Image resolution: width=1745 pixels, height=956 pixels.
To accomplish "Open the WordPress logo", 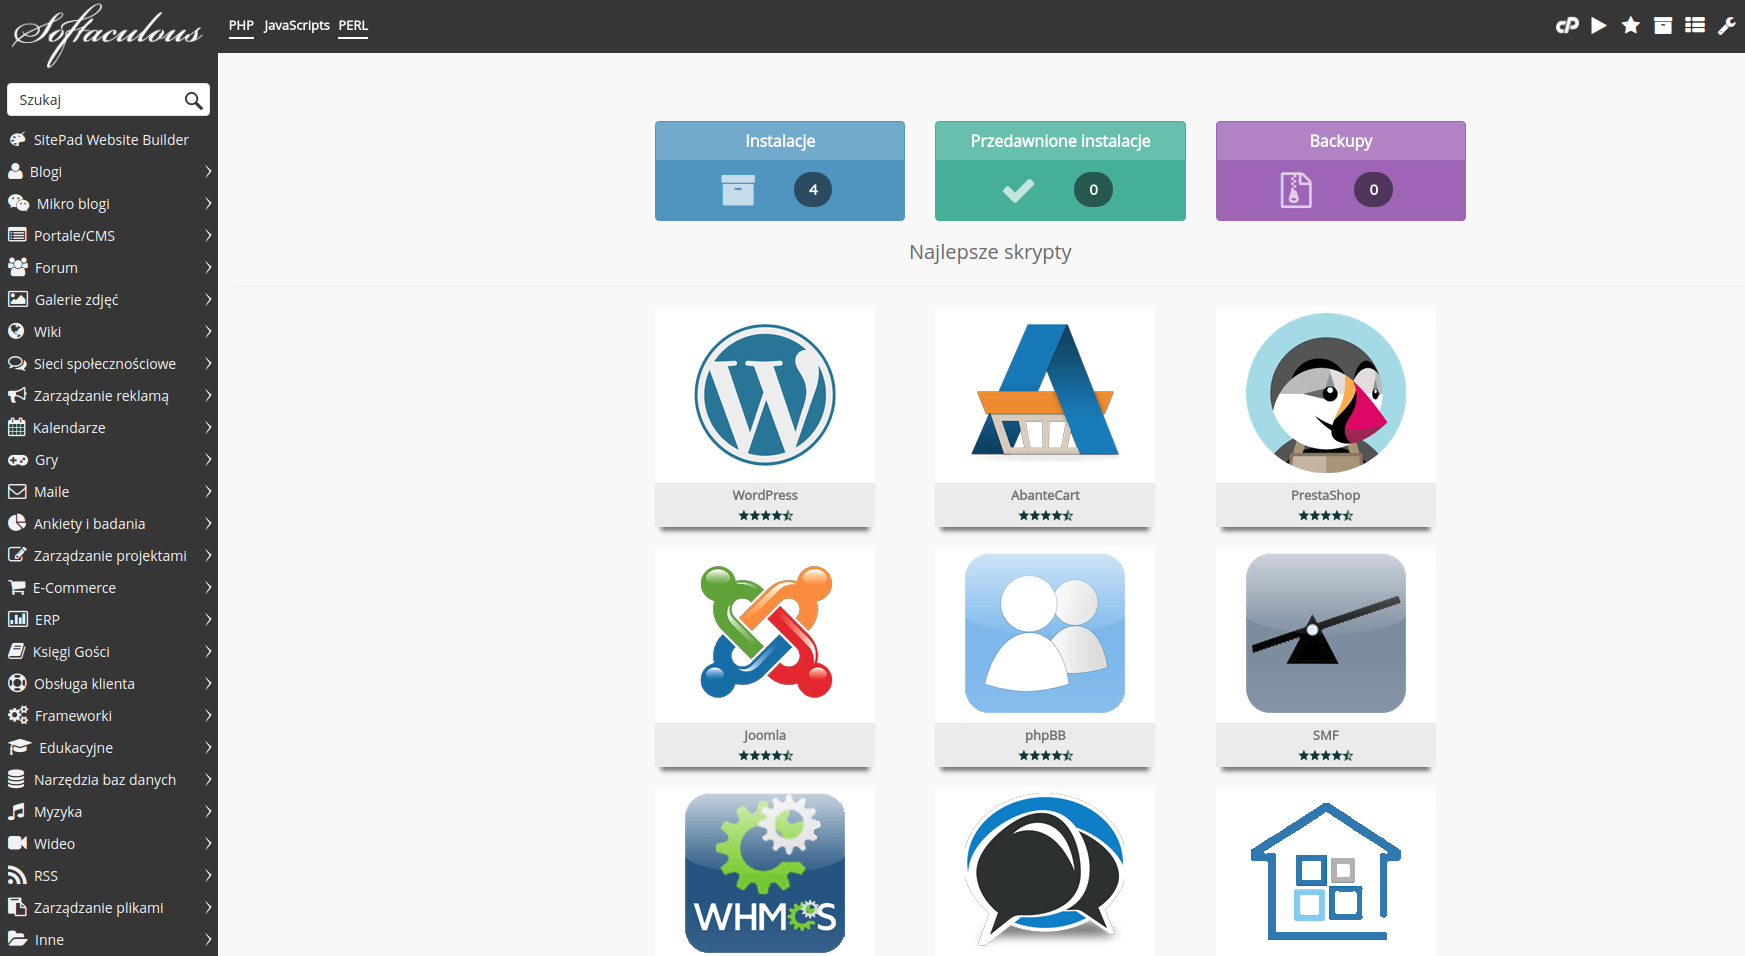I will point(765,395).
